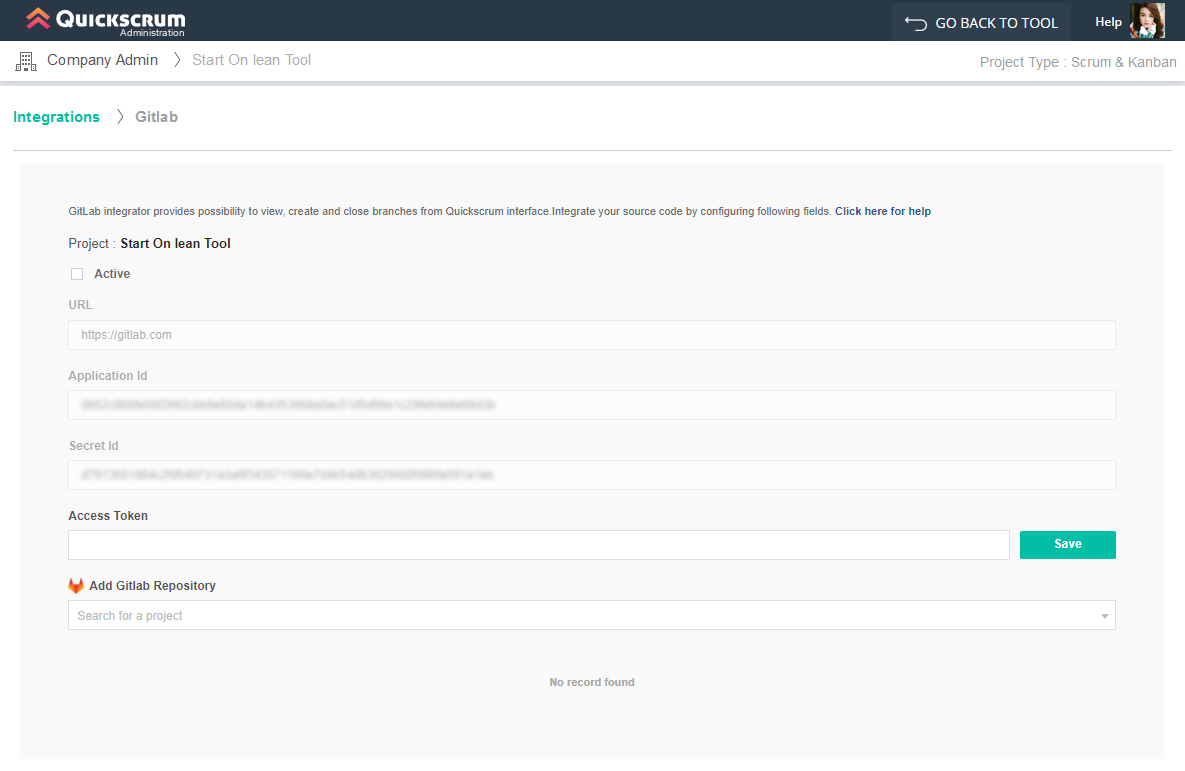
Task: Click the Company Admin building icon
Action: (x=26, y=61)
